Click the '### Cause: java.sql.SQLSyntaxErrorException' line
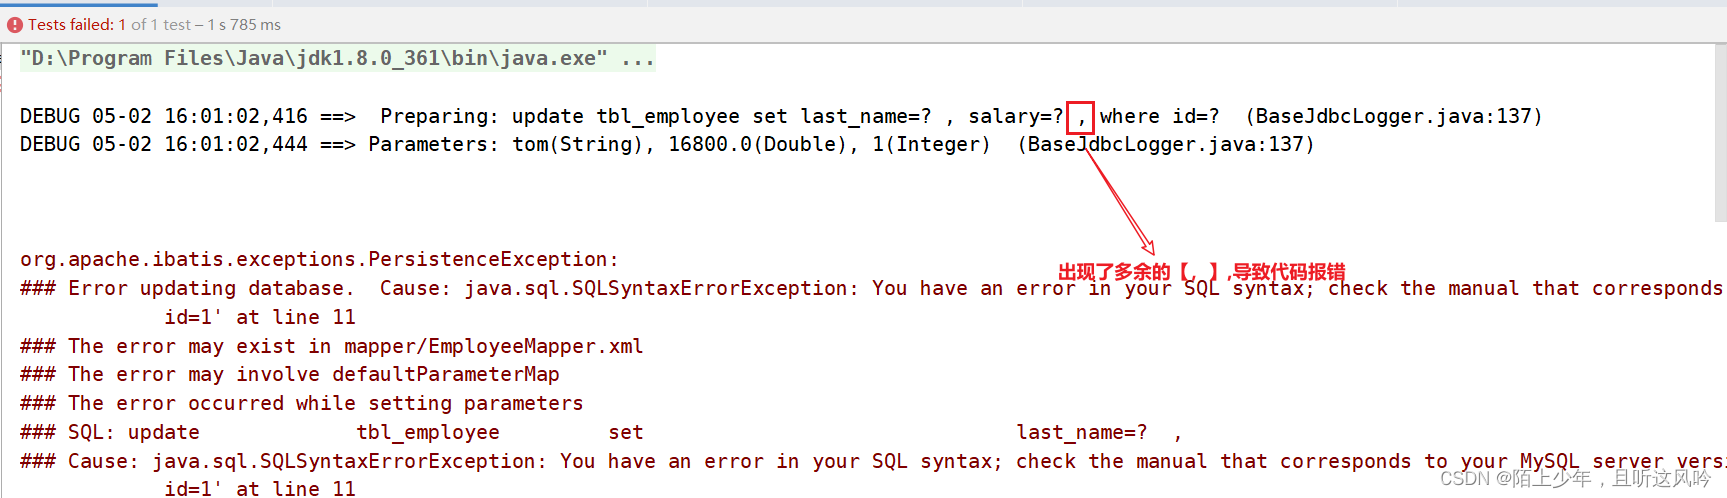The width and height of the screenshot is (1727, 498). click(872, 462)
